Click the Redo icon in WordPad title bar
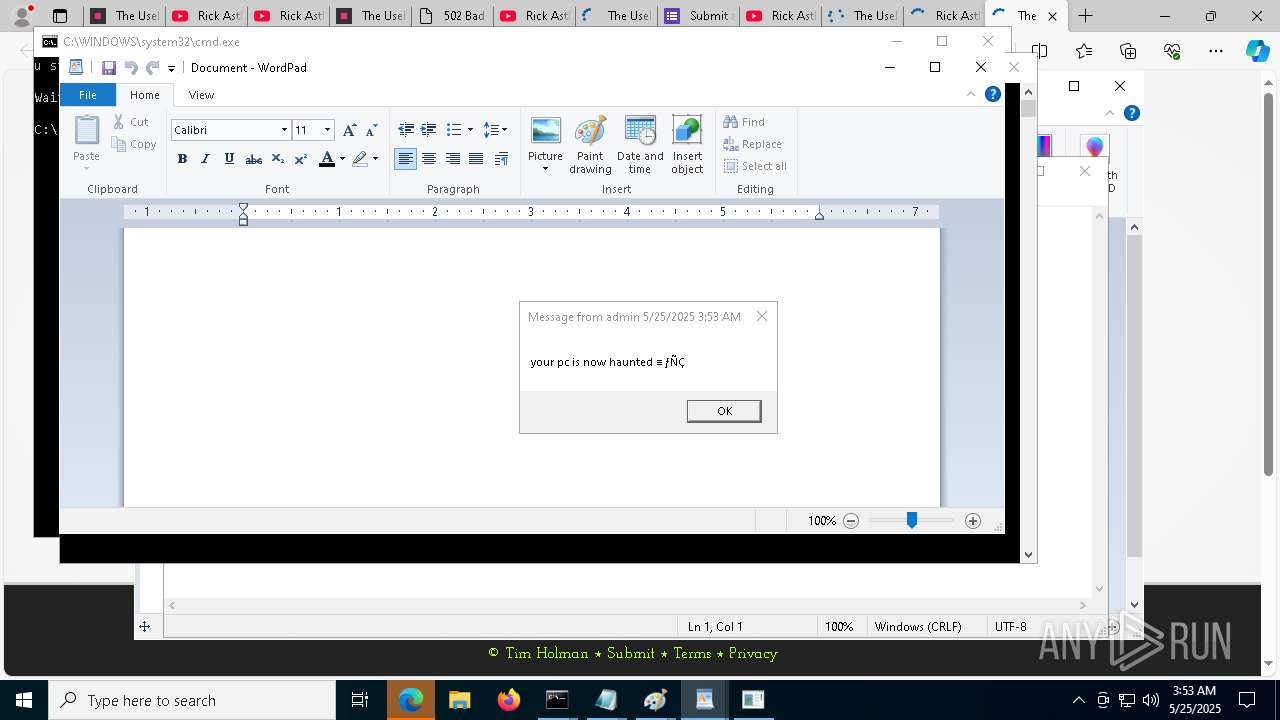The image size is (1280, 720). tap(152, 68)
